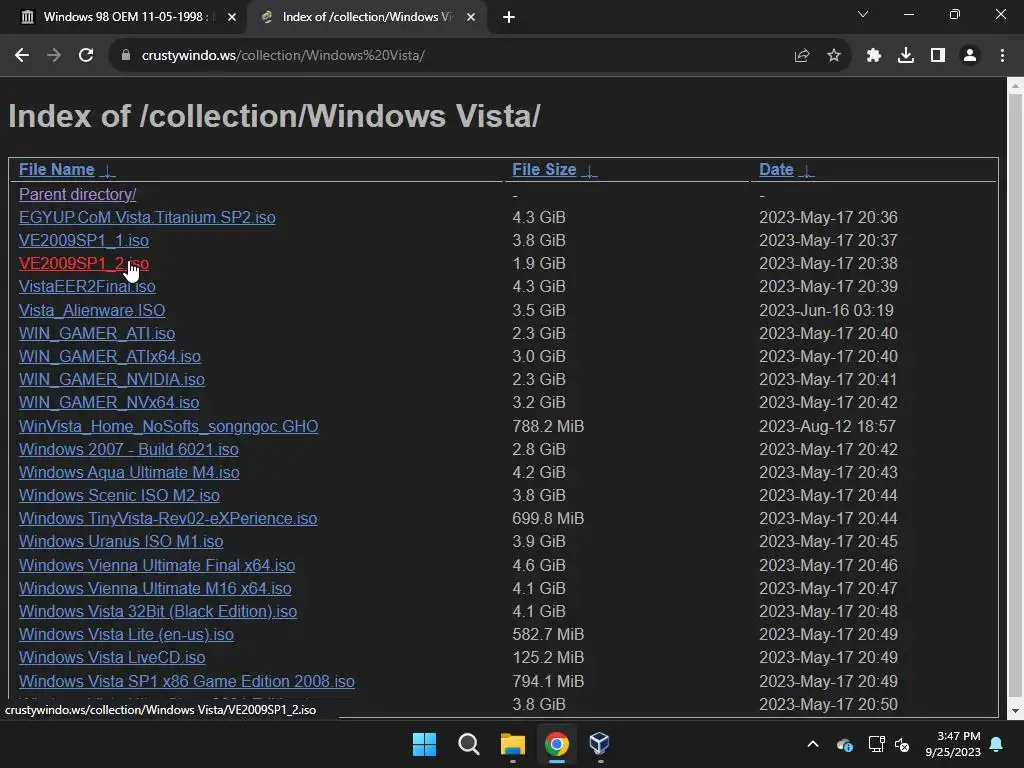Download Windows Vista 32Bit (Black Edition).iso
The height and width of the screenshot is (768, 1024).
158,611
